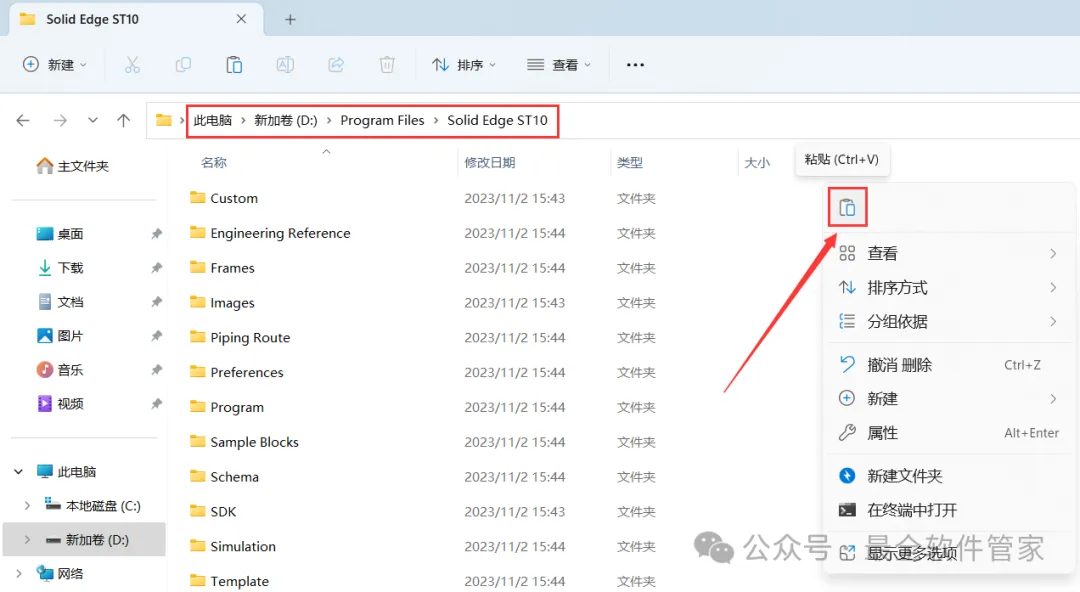Viewport: 1080px width, 592px height.
Task: Select 网络 in navigation tree
Action: coord(60,573)
